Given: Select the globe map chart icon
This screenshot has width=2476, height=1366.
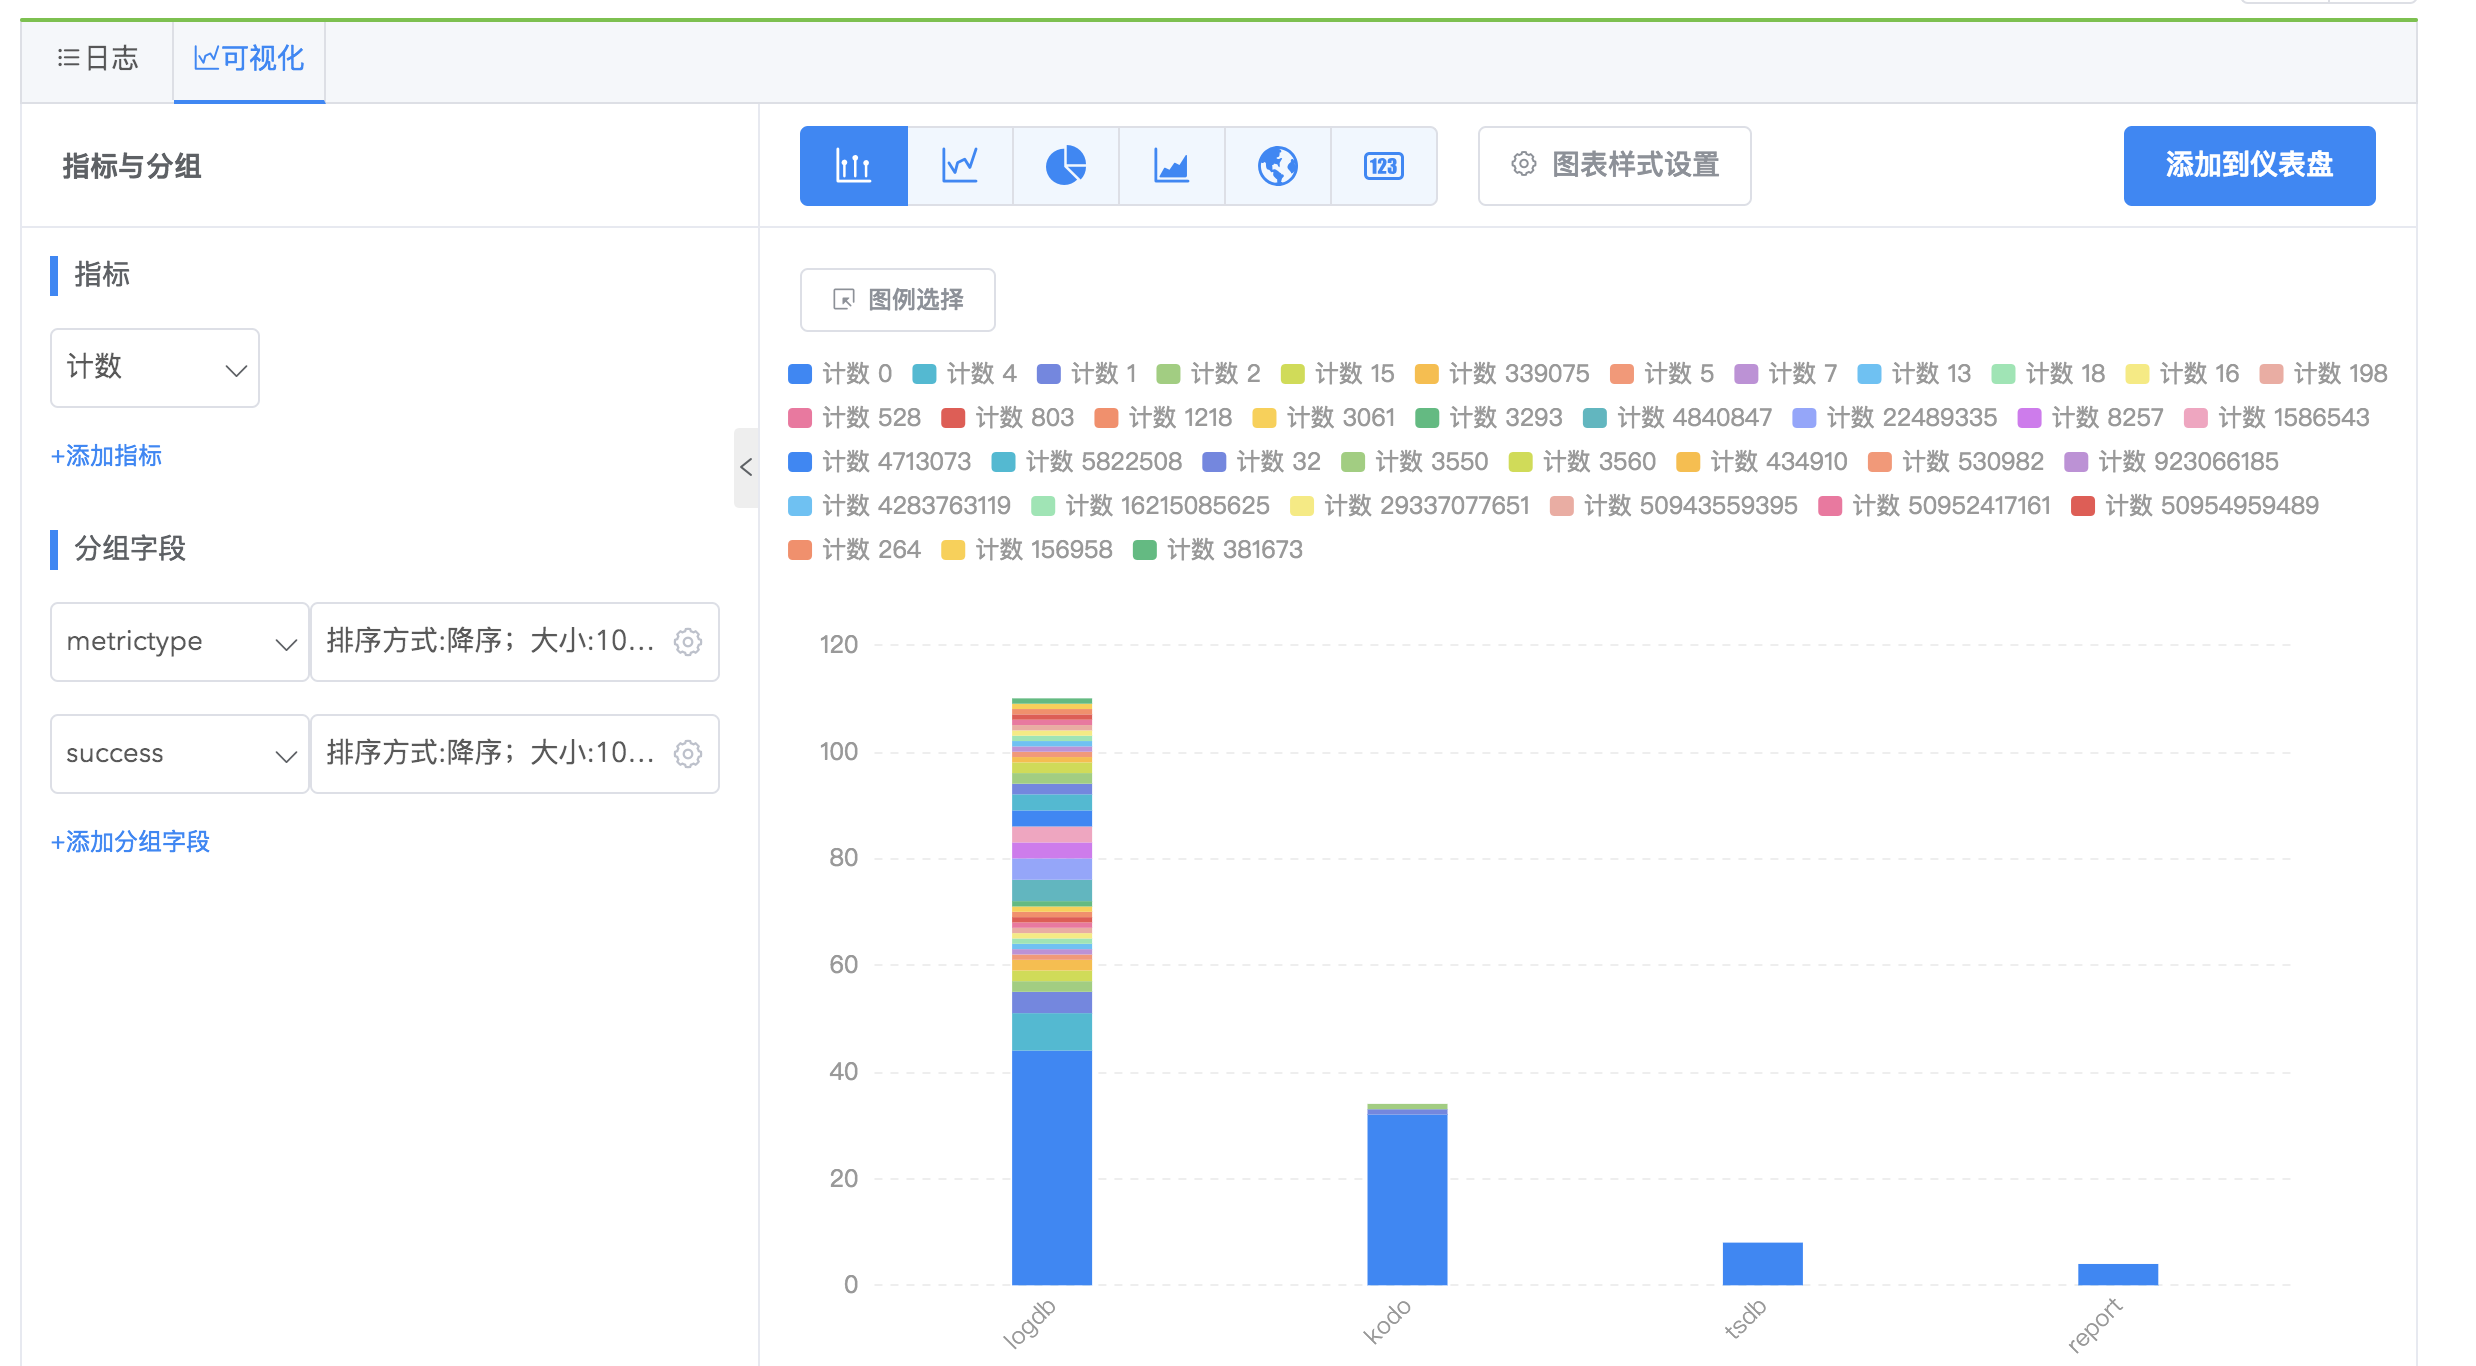Looking at the screenshot, I should [1278, 166].
